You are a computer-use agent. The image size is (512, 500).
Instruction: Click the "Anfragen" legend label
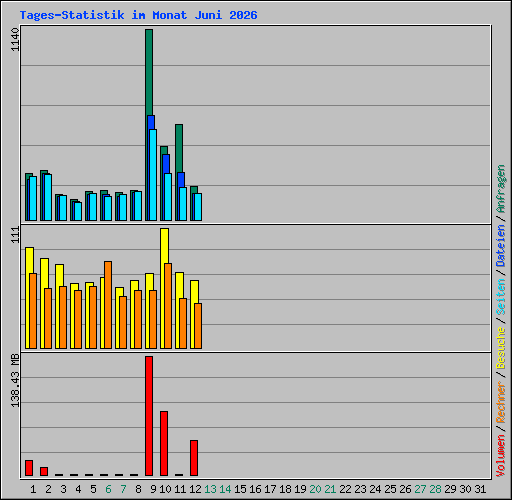pyautogui.click(x=501, y=189)
